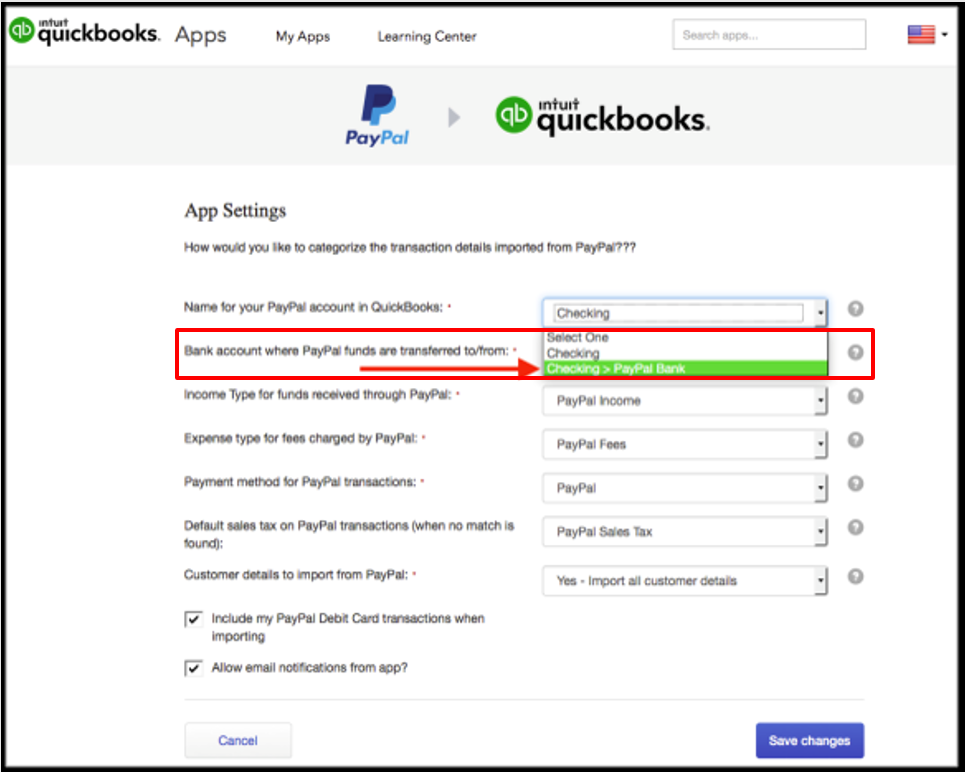Open help icon beside Customer details import
Viewport: 965px width, 772px height.
(x=855, y=576)
